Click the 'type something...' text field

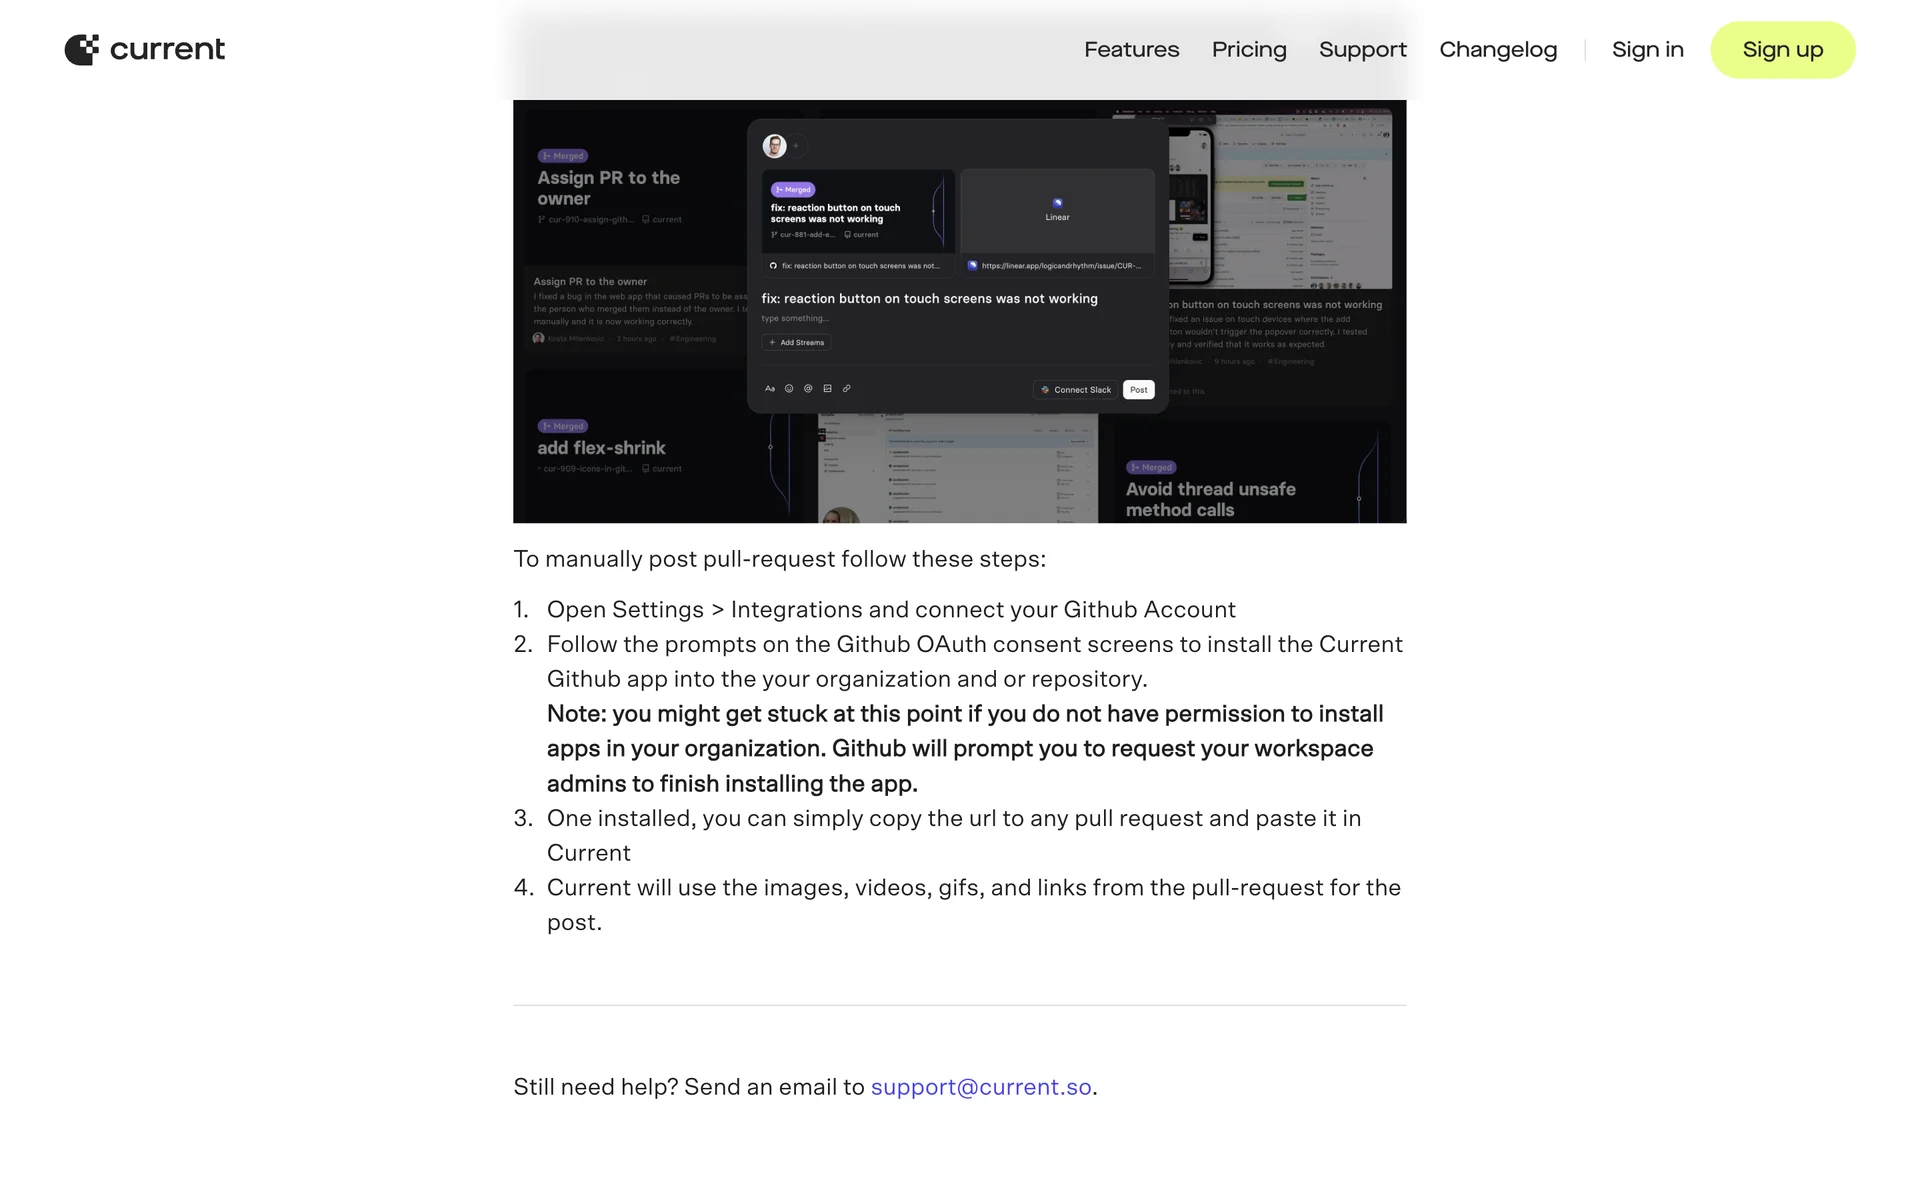coord(796,319)
